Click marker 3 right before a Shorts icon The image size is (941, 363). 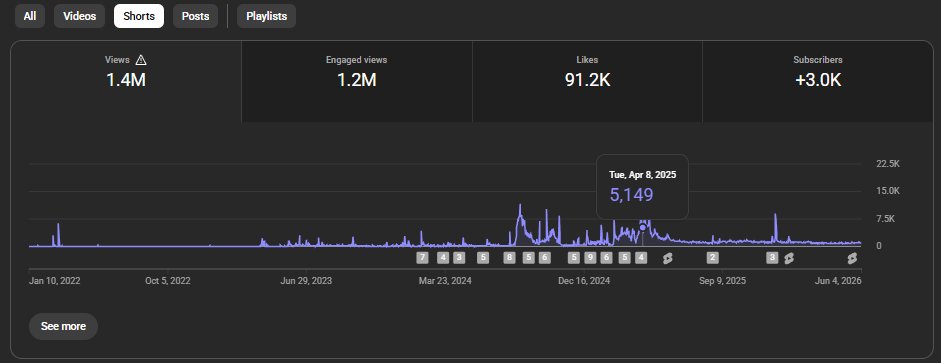[772, 258]
